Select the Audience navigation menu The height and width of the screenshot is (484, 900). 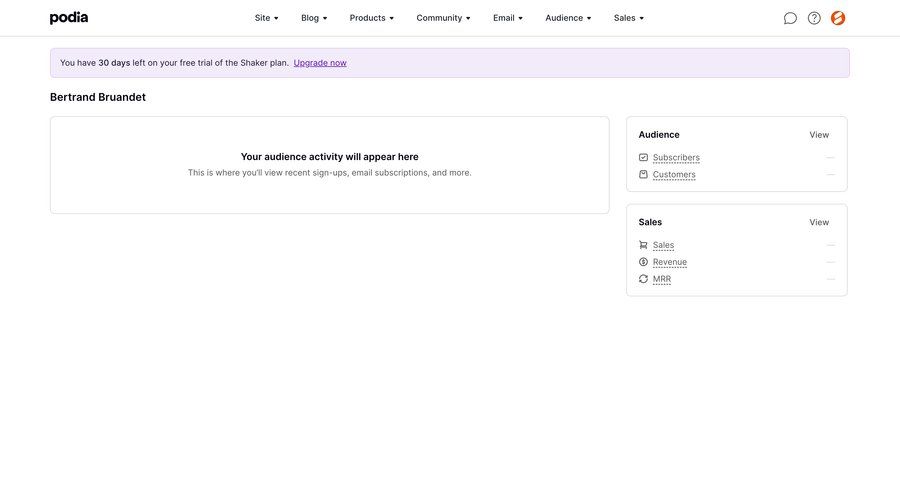pos(568,18)
